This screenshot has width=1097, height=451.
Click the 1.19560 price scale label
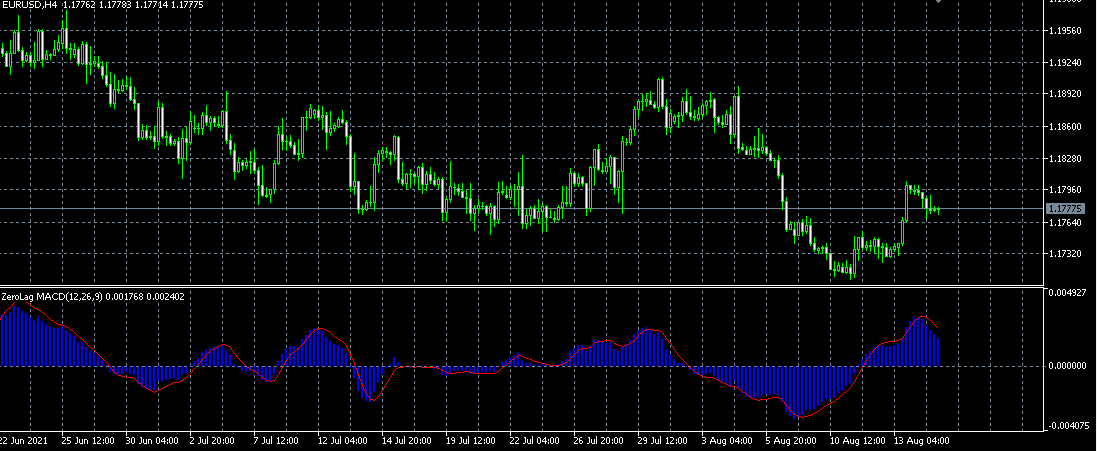click(x=1065, y=31)
